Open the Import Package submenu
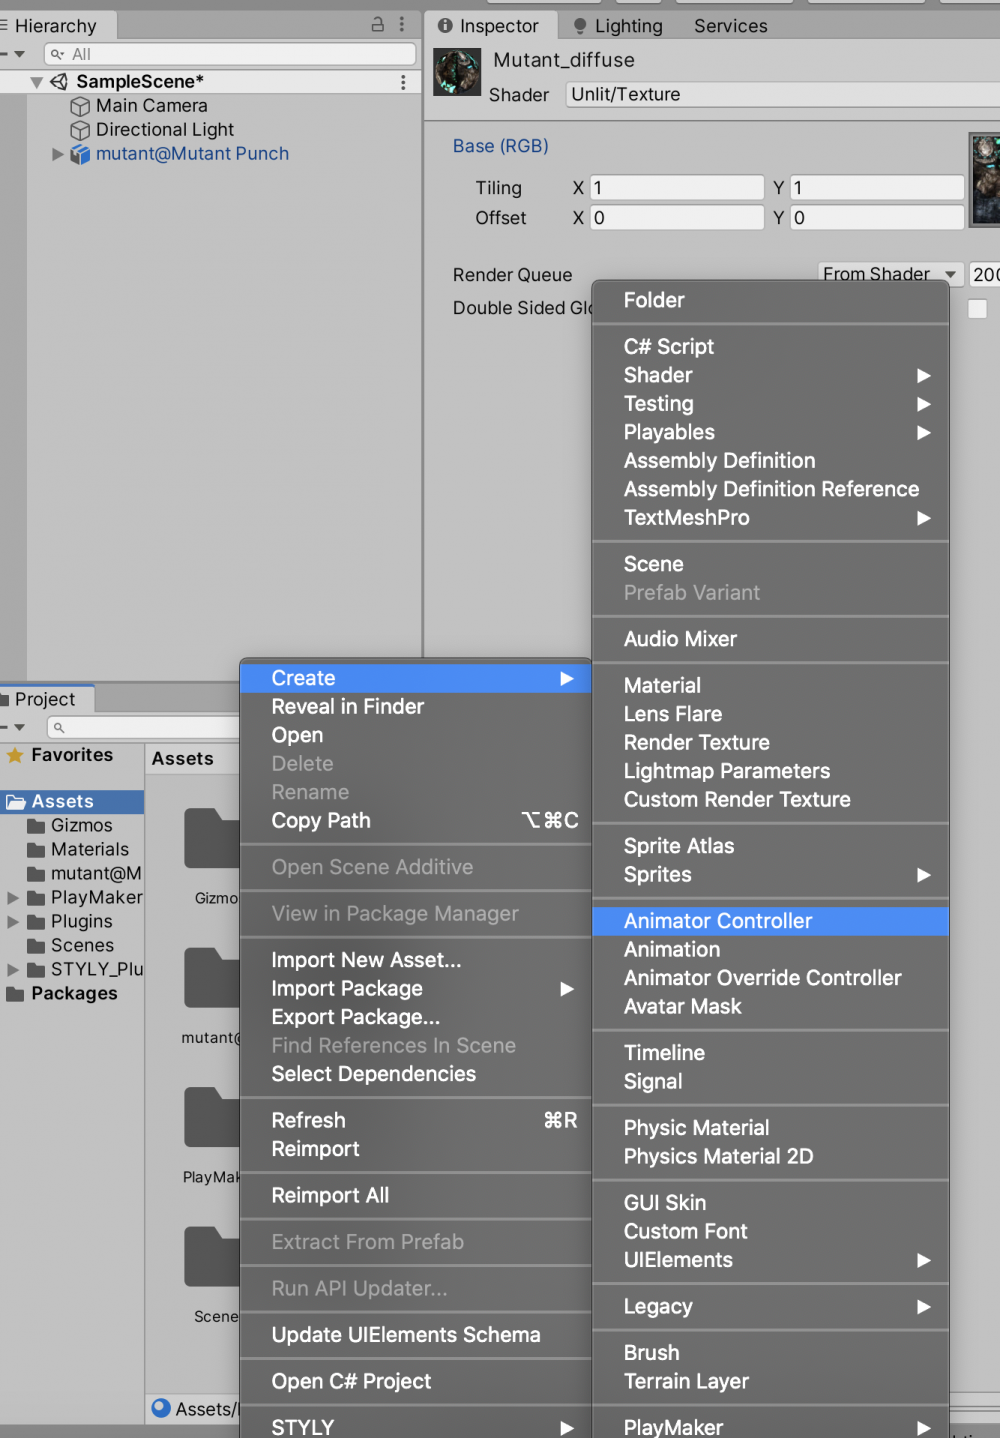The image size is (1000, 1438). [415, 989]
